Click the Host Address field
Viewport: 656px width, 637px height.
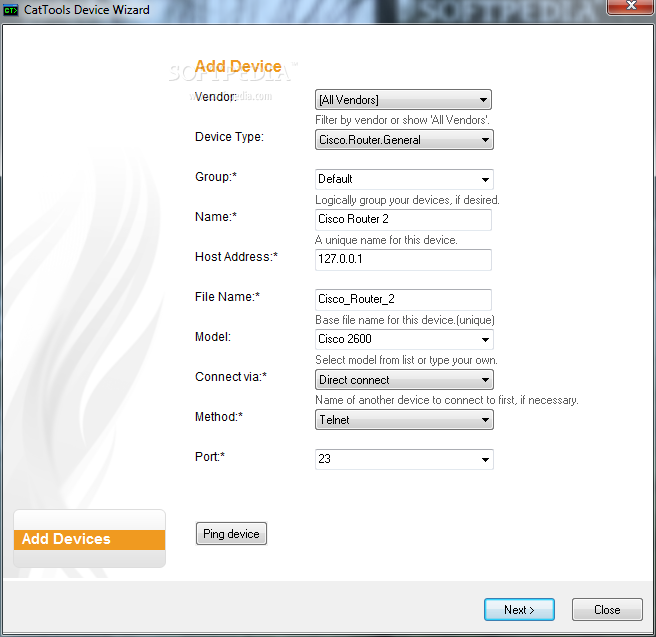point(403,260)
